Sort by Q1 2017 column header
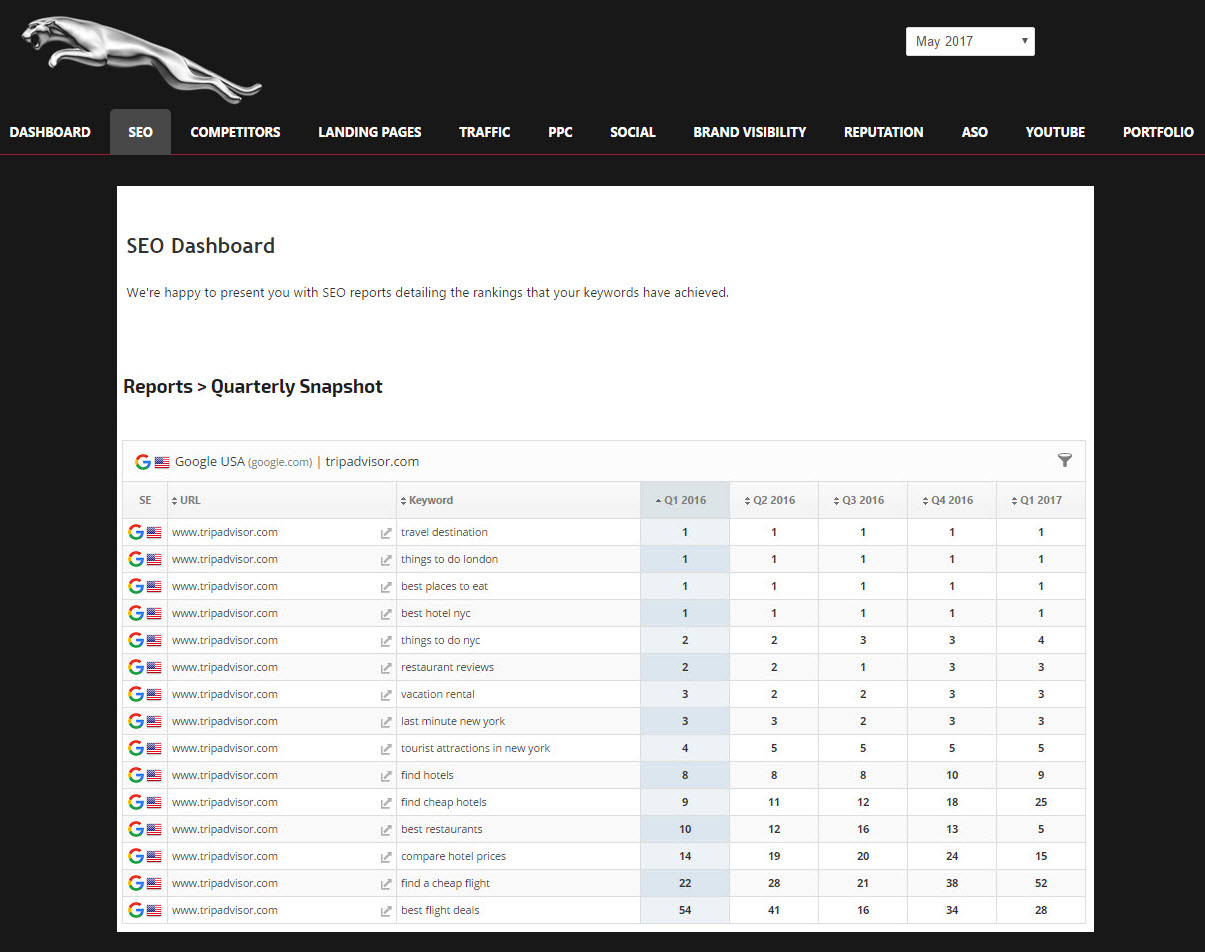Viewport: 1205px width, 952px height. coord(1040,500)
